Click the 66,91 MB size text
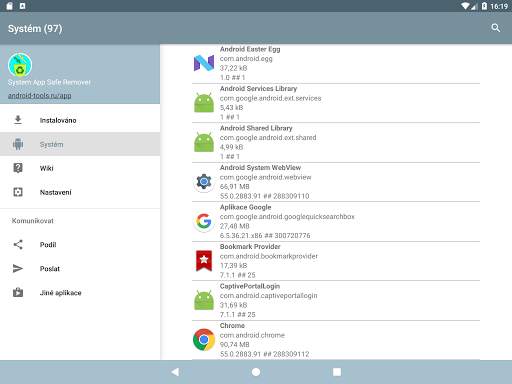512x384 pixels. pos(235,187)
